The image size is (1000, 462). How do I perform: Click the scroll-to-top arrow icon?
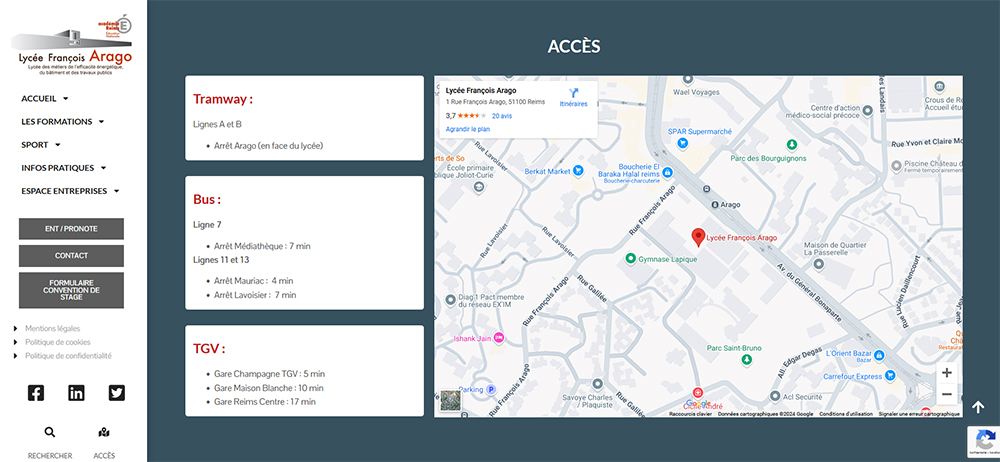[978, 406]
